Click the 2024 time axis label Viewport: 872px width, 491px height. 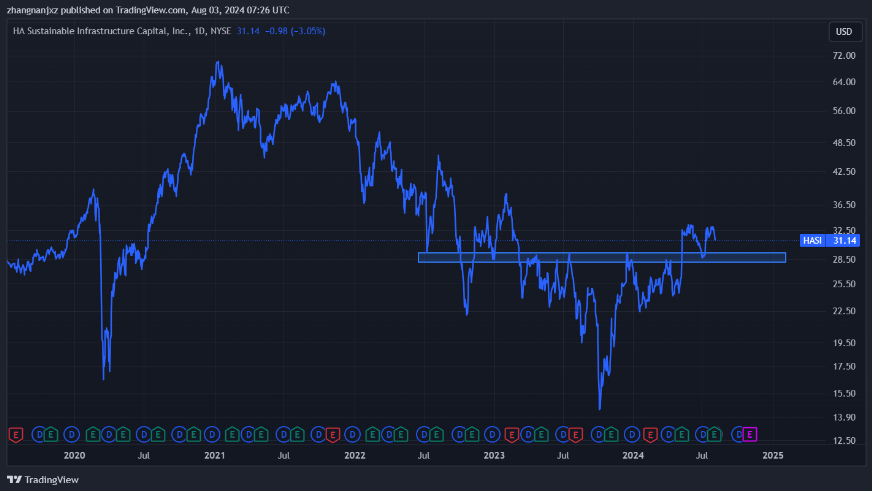pos(633,455)
